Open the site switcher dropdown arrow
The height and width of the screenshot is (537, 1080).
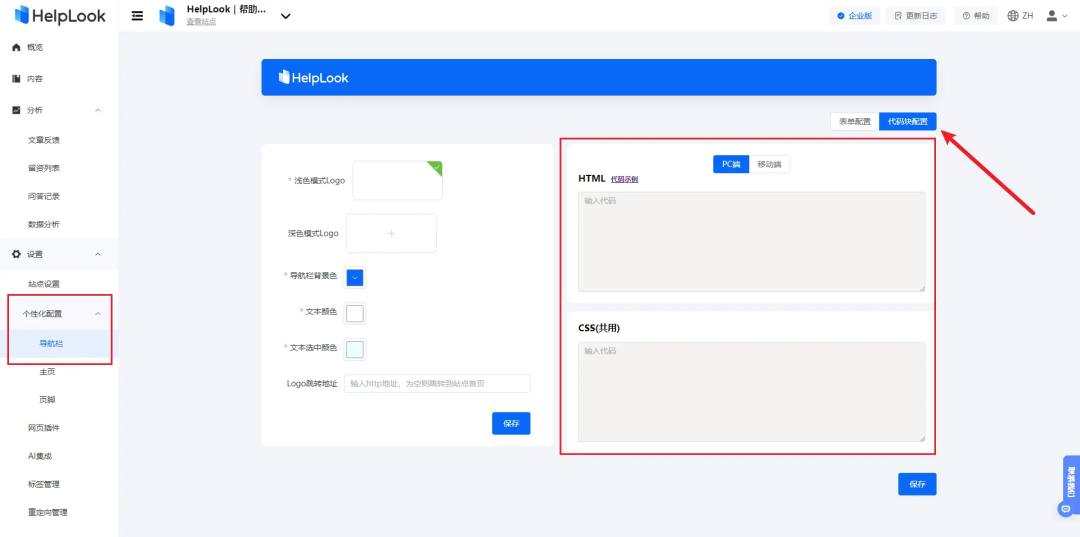286,16
